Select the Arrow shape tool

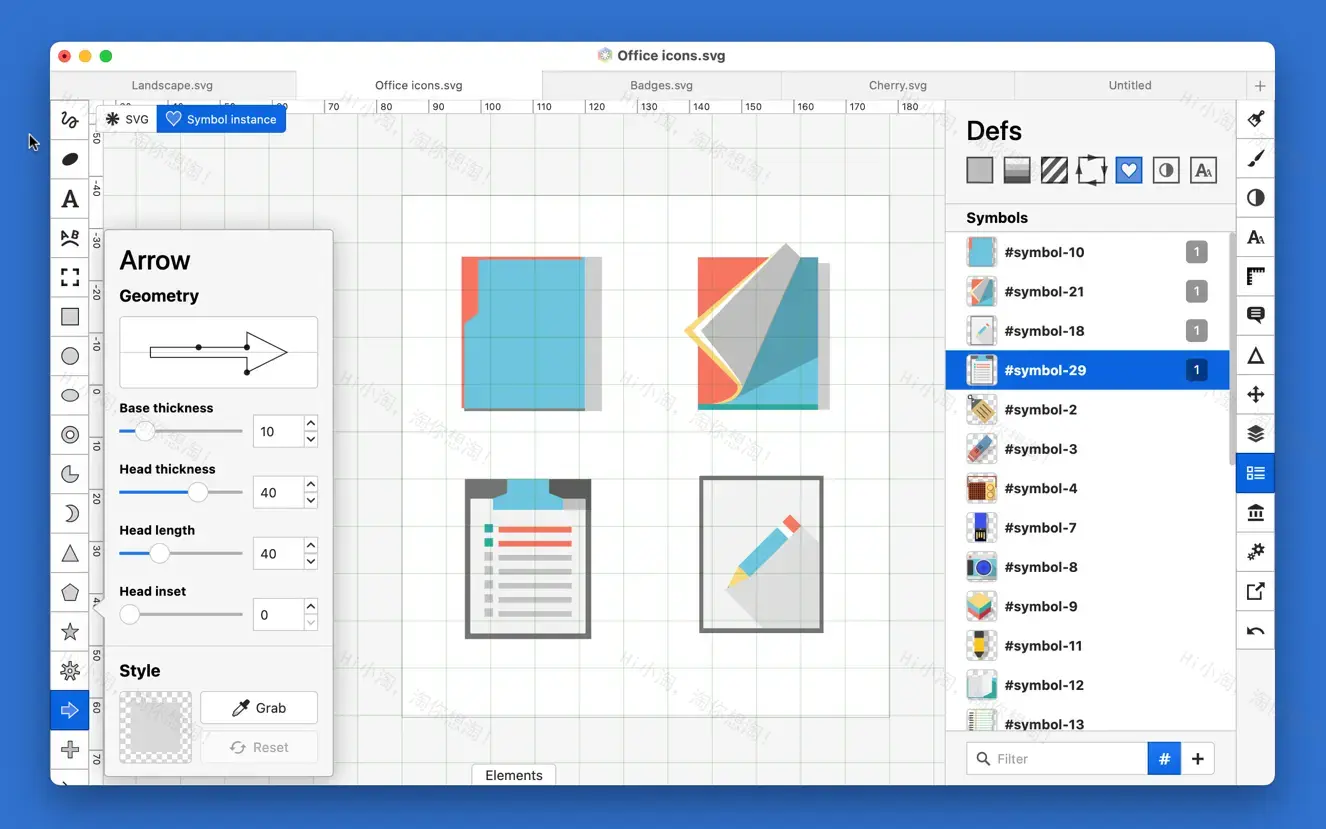point(70,710)
